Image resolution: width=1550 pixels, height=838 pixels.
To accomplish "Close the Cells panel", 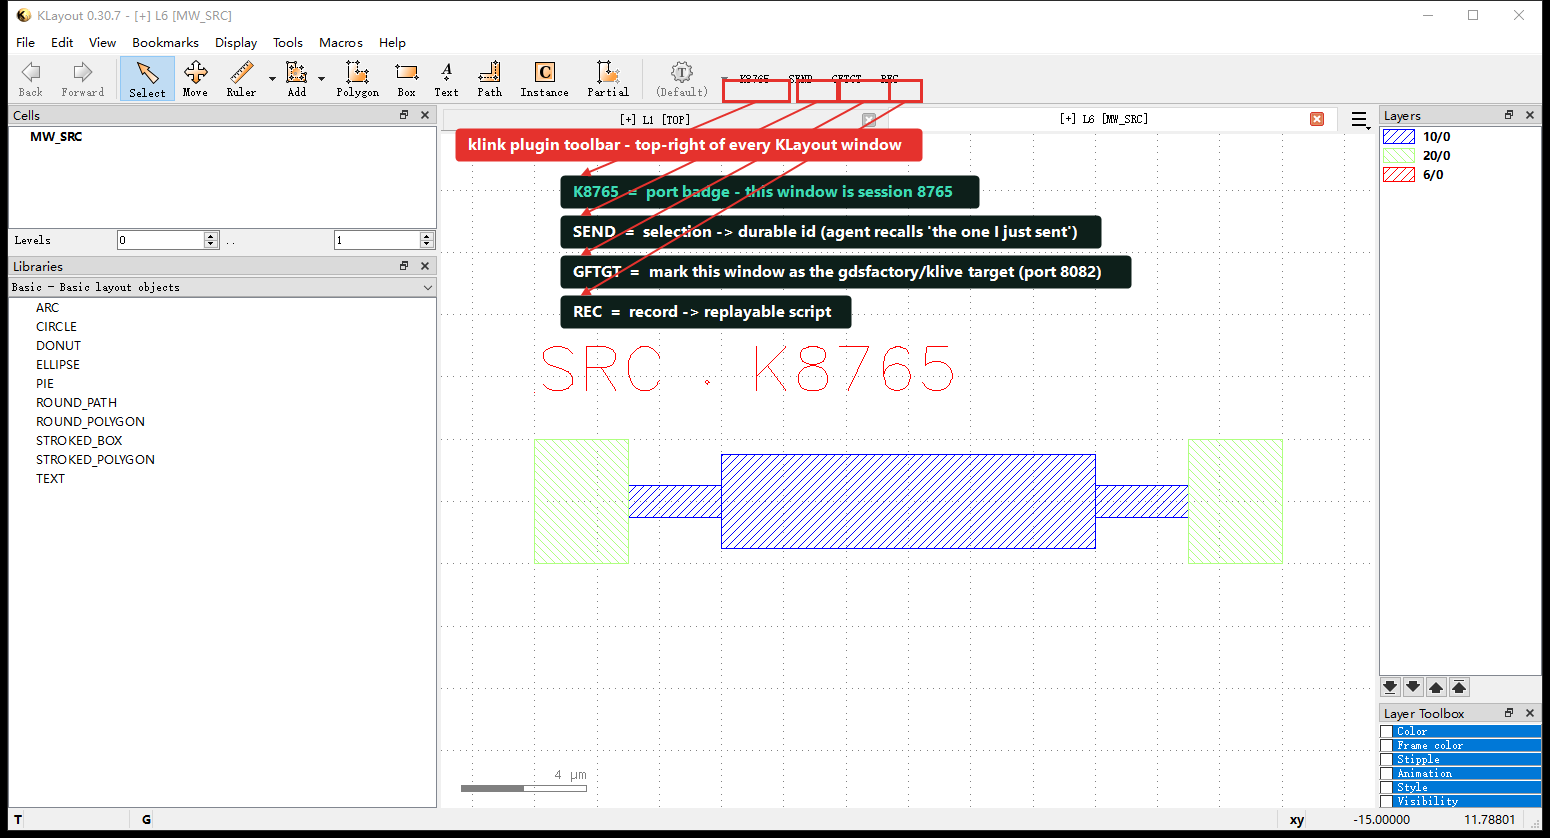I will point(425,115).
